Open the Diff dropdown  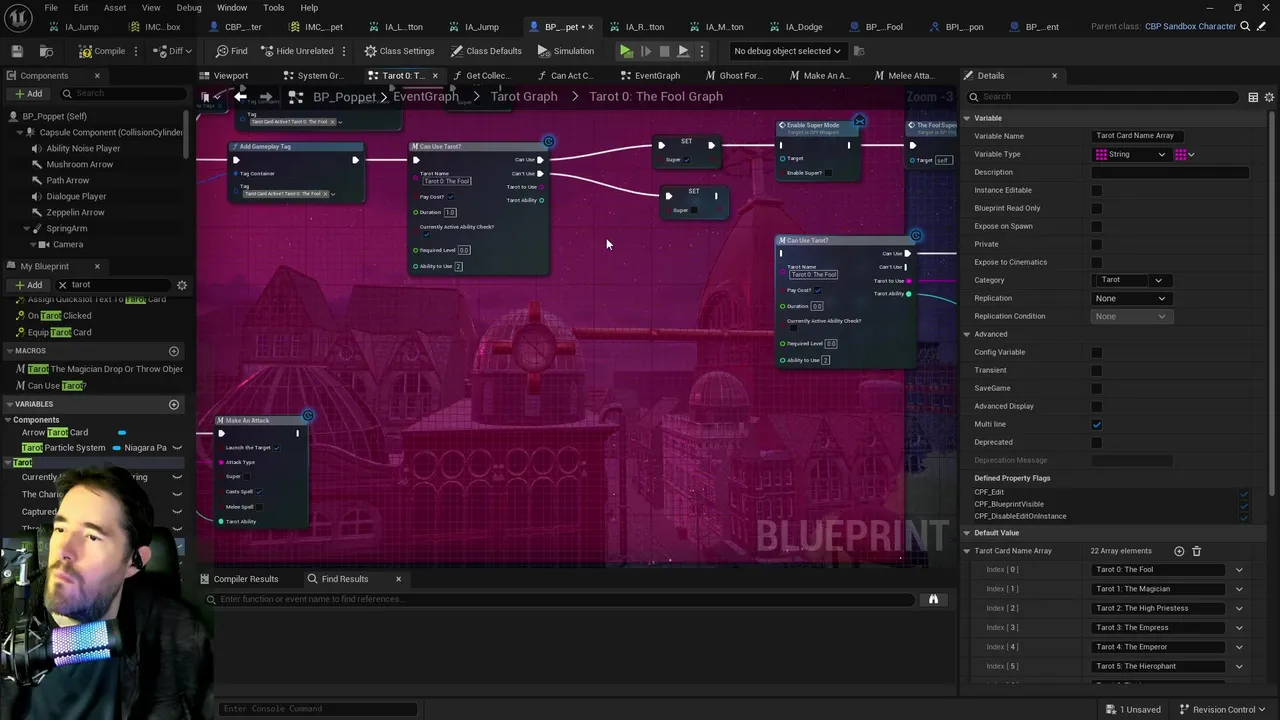pos(175,51)
